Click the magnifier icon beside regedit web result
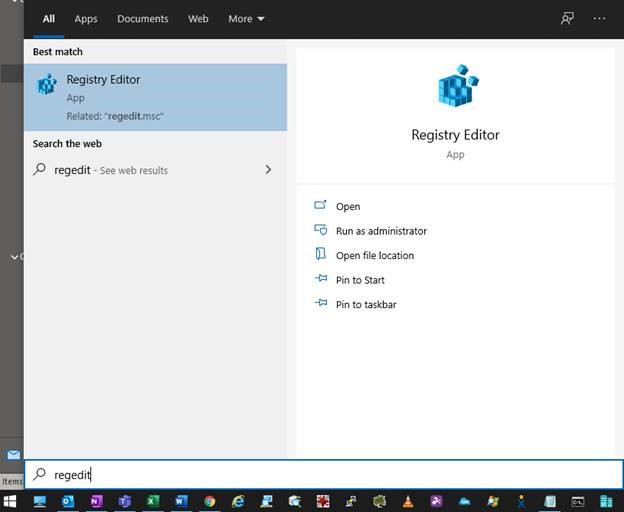The width and height of the screenshot is (624, 512). click(x=39, y=169)
